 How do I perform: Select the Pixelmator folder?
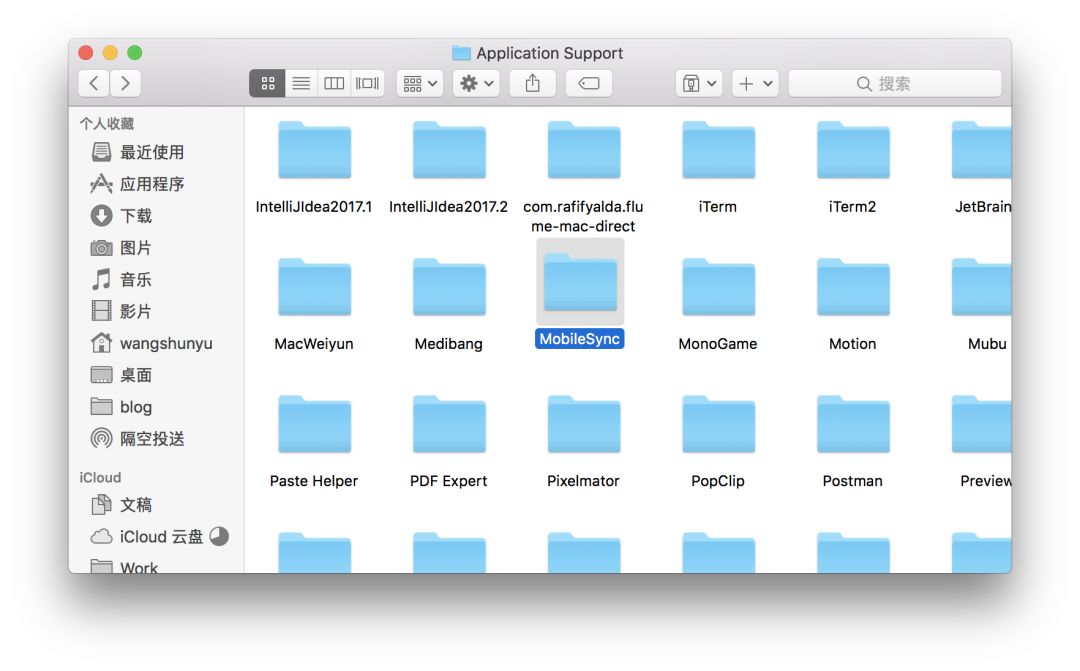[583, 442]
